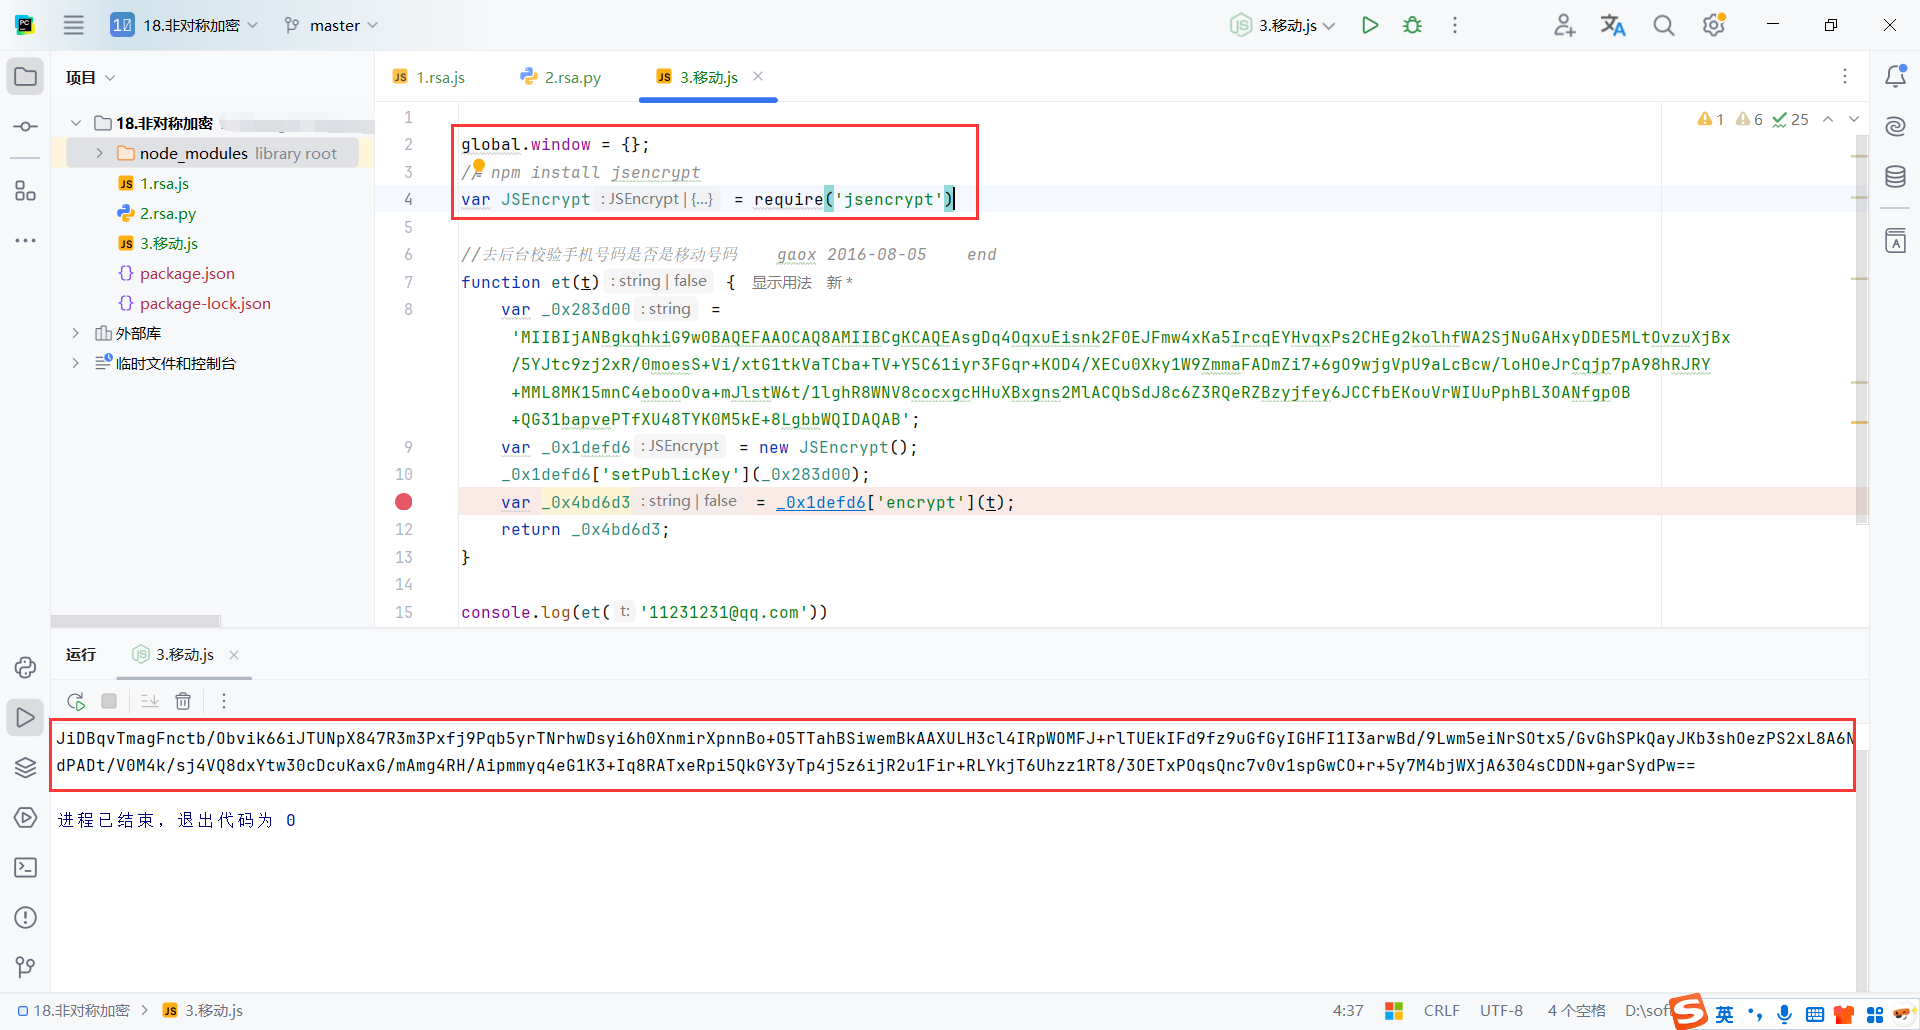Open the Project tool window
The image size is (1920, 1030).
(25, 77)
